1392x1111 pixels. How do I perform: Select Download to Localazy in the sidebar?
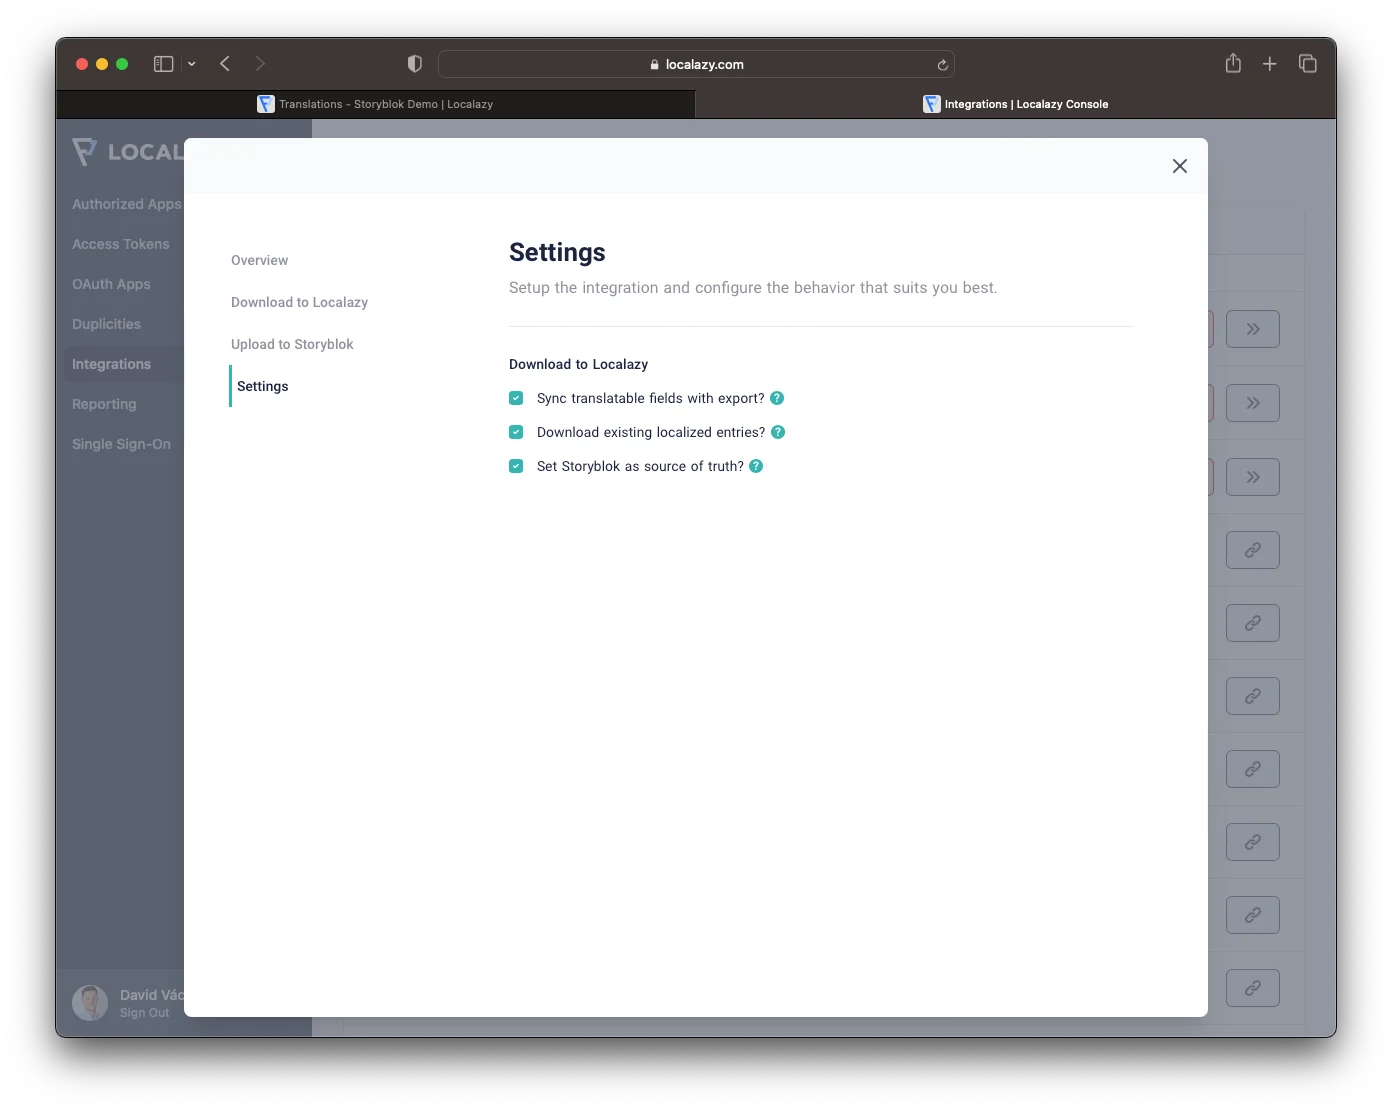pos(299,302)
